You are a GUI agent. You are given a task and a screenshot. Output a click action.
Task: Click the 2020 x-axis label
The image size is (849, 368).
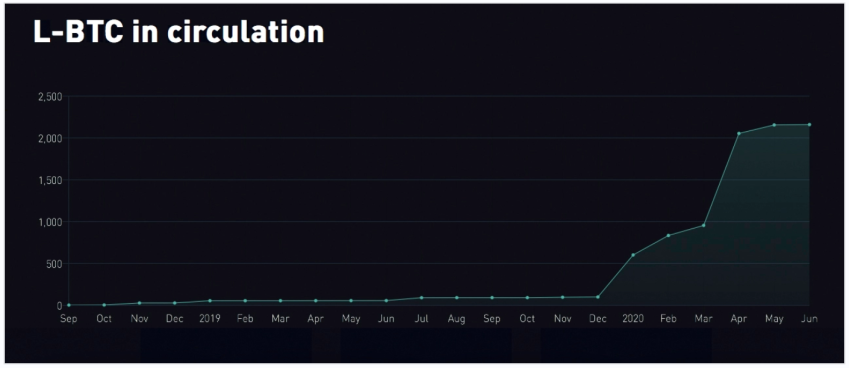633,319
